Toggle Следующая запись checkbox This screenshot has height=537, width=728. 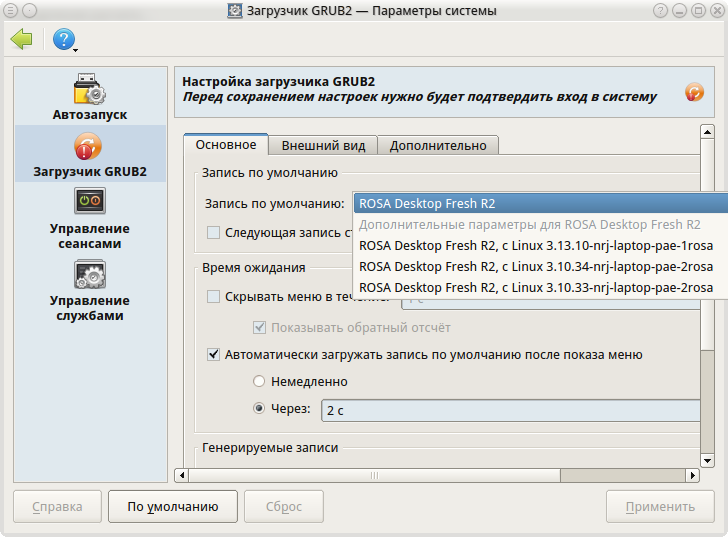pos(213,232)
